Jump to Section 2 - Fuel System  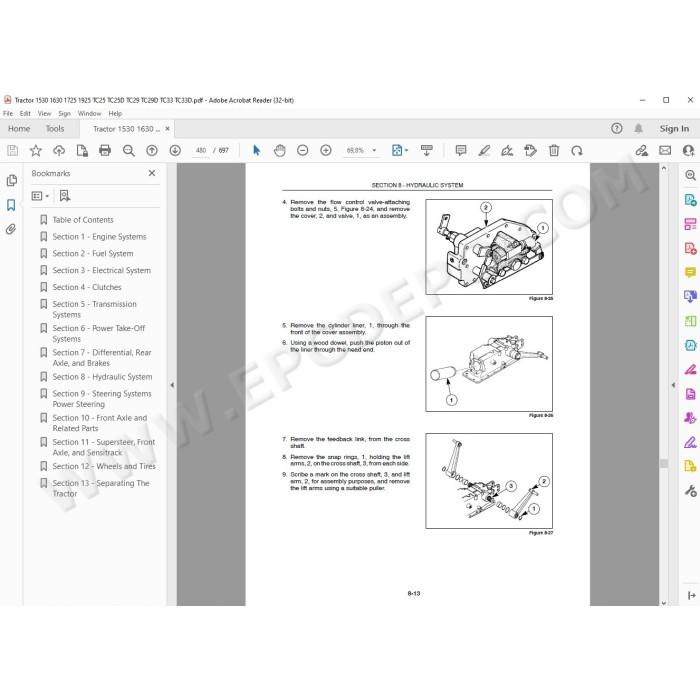[93, 254]
